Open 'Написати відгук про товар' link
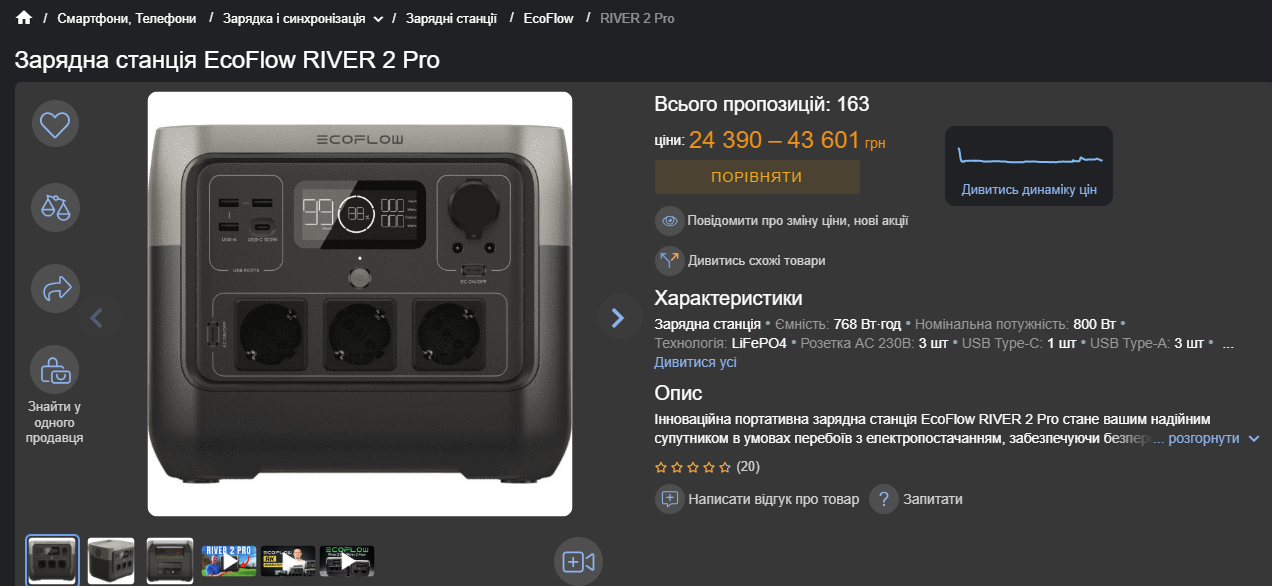The width and height of the screenshot is (1272, 586). point(773,499)
